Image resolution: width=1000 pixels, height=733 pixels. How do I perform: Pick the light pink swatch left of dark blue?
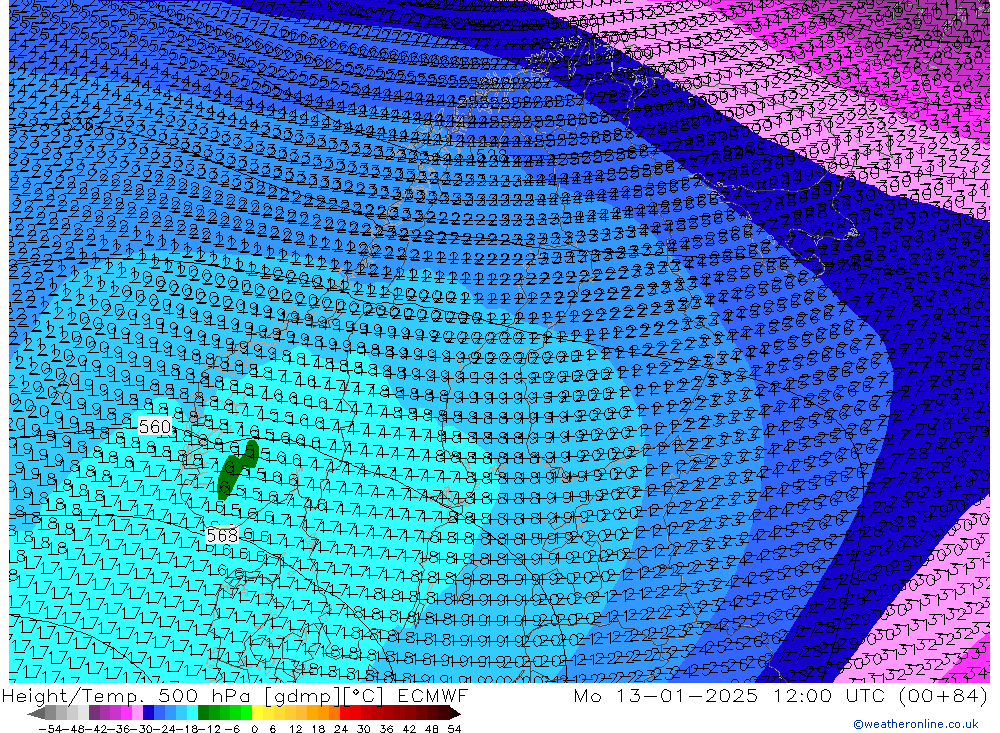click(137, 713)
